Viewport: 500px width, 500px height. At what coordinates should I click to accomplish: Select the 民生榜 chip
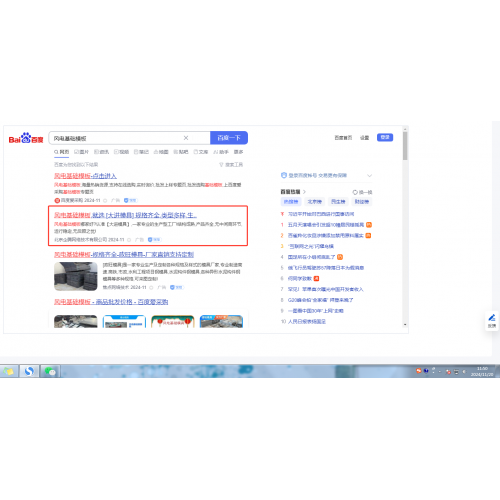(338, 202)
